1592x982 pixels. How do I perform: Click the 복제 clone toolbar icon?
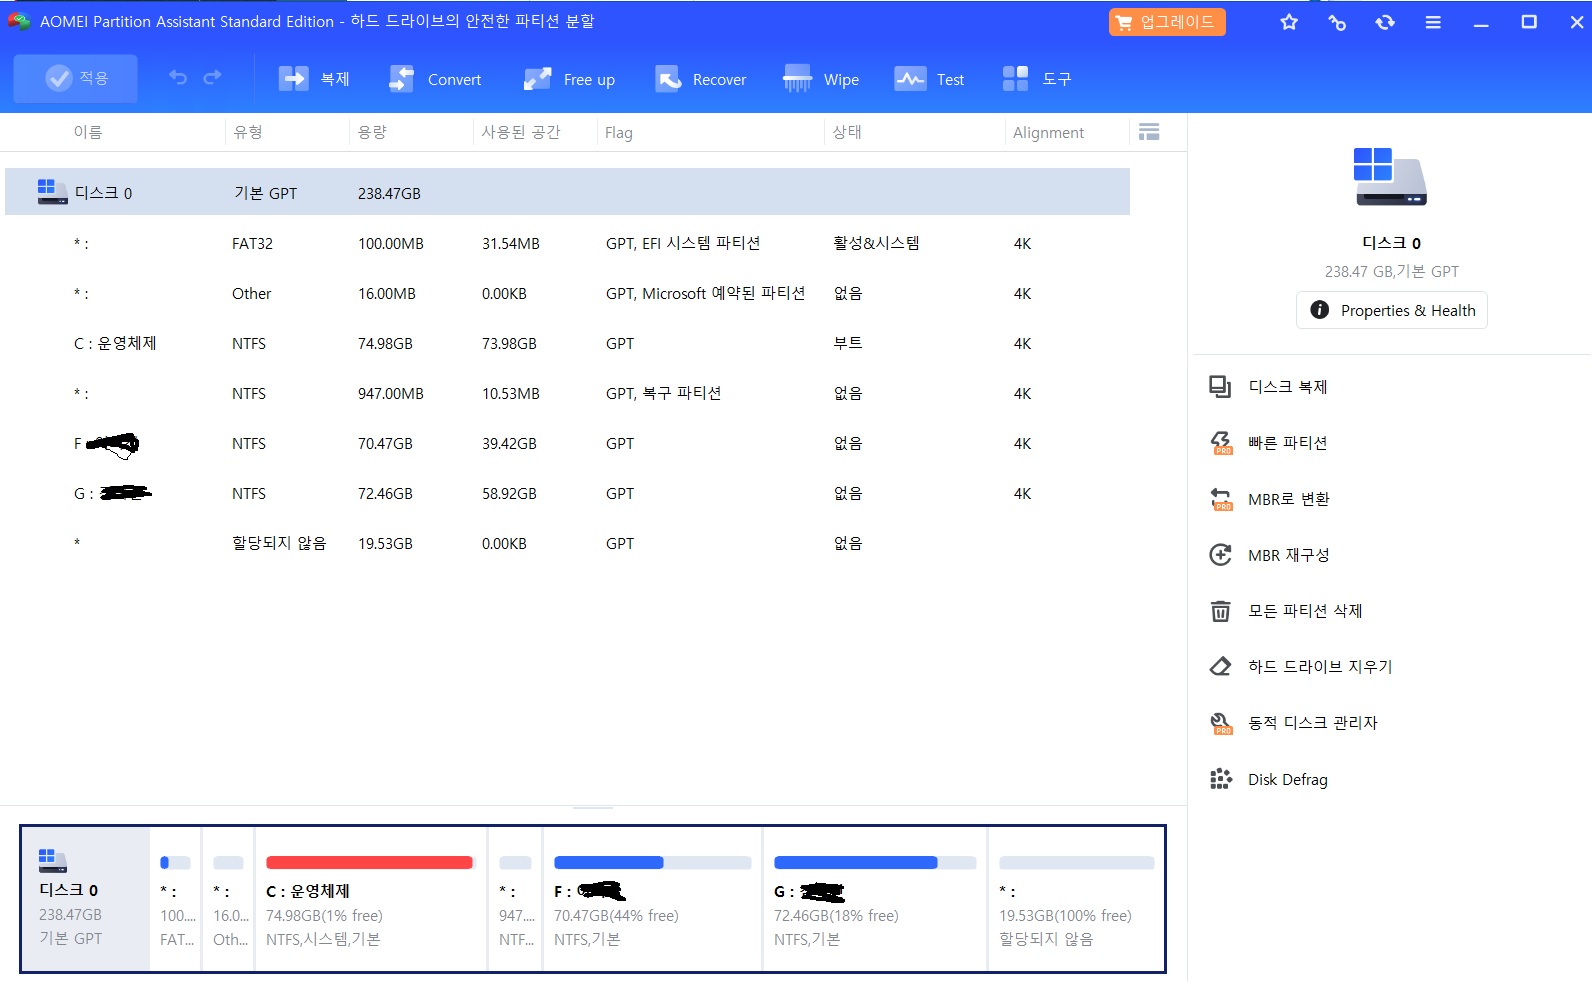click(x=293, y=79)
